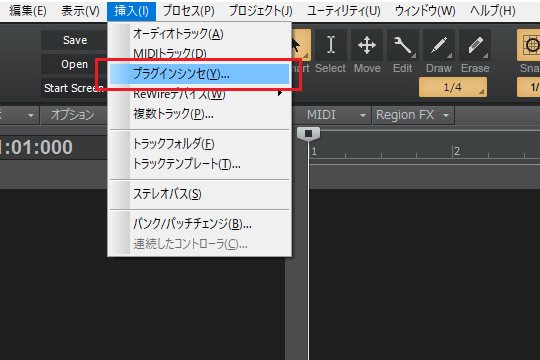Open the 編集(E) menu
The height and width of the screenshot is (360, 540).
(28, 11)
